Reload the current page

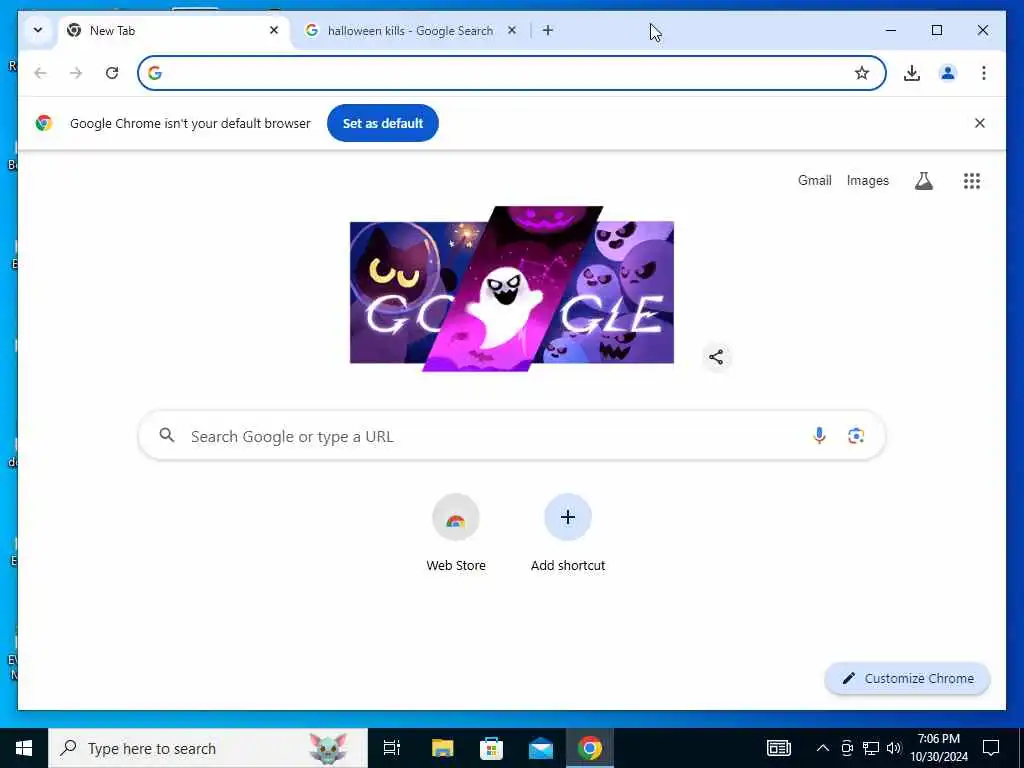point(112,73)
